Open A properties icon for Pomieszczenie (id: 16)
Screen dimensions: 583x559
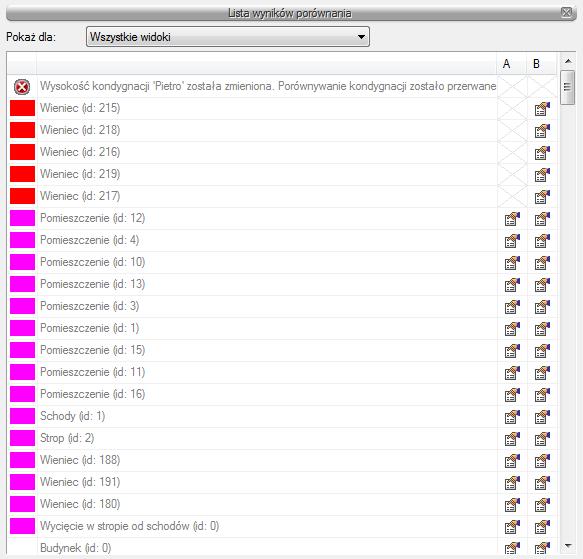pos(512,394)
